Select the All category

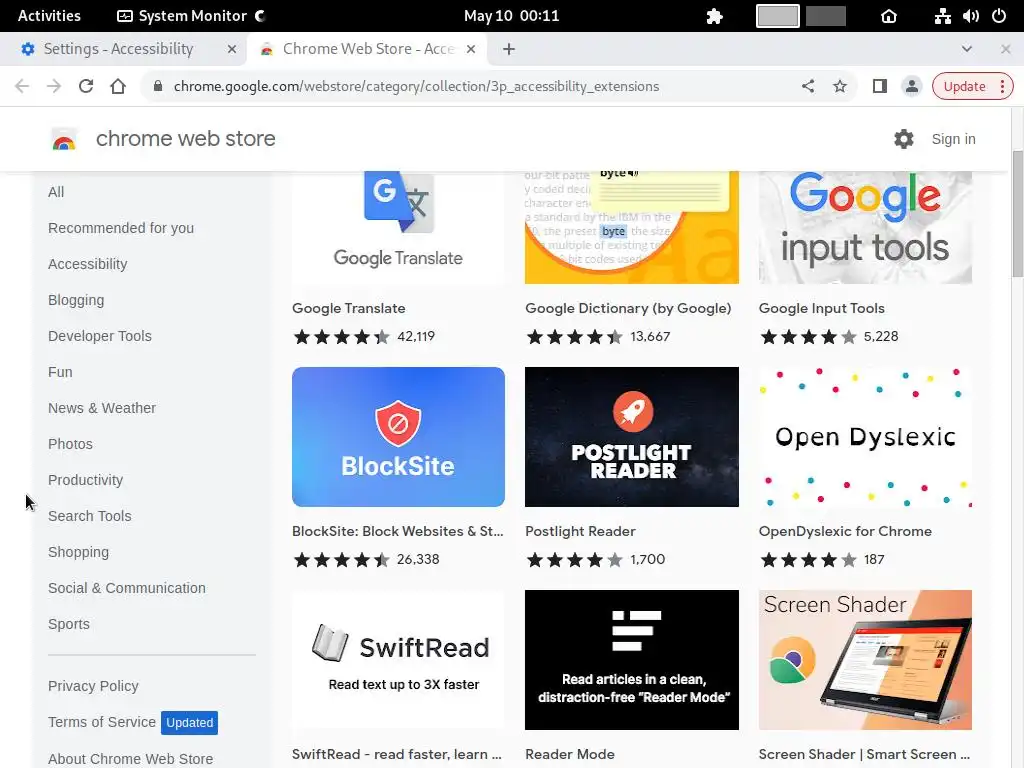pos(56,192)
